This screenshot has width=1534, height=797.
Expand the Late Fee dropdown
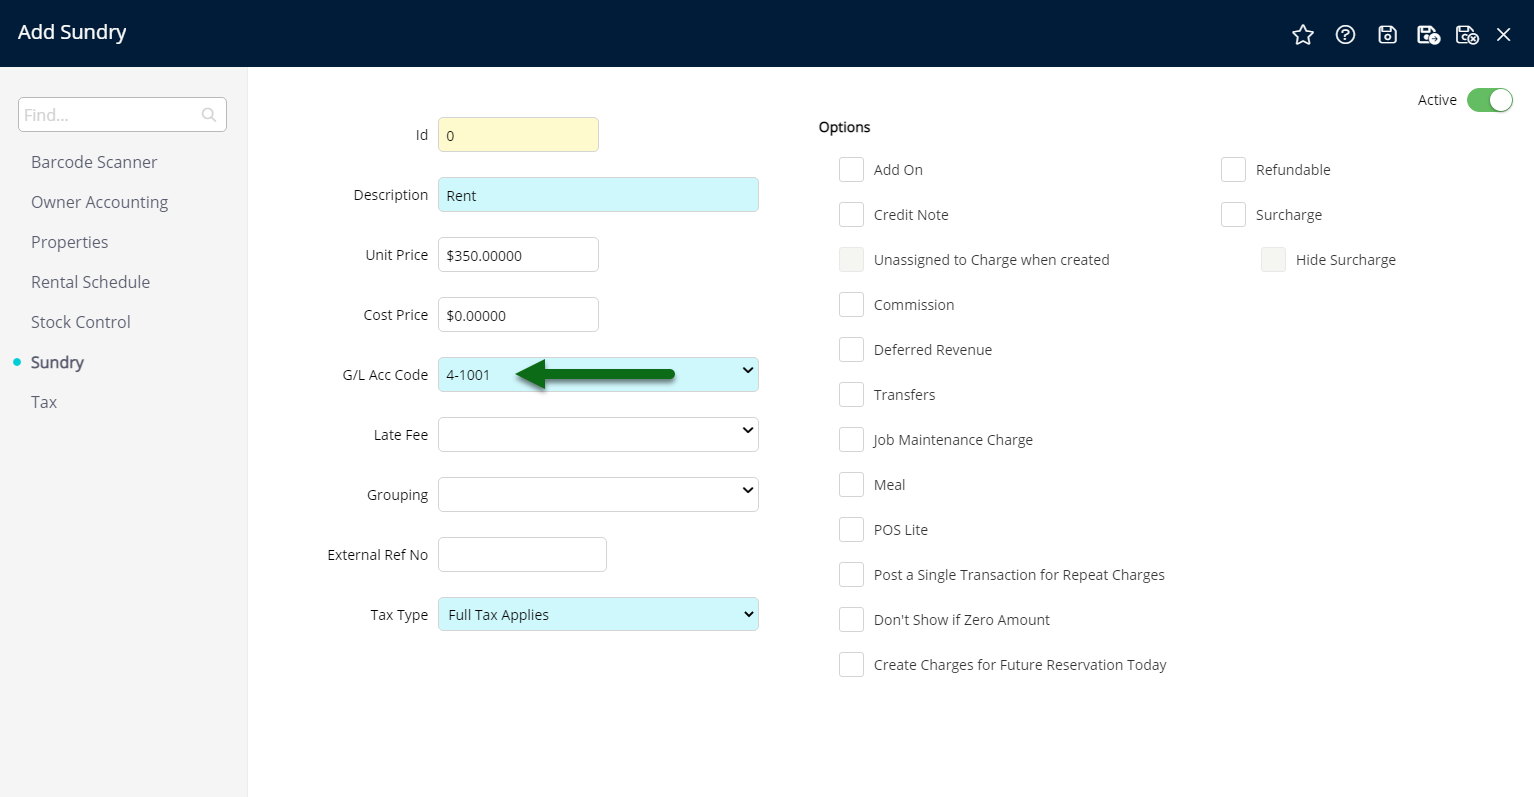[x=598, y=434]
